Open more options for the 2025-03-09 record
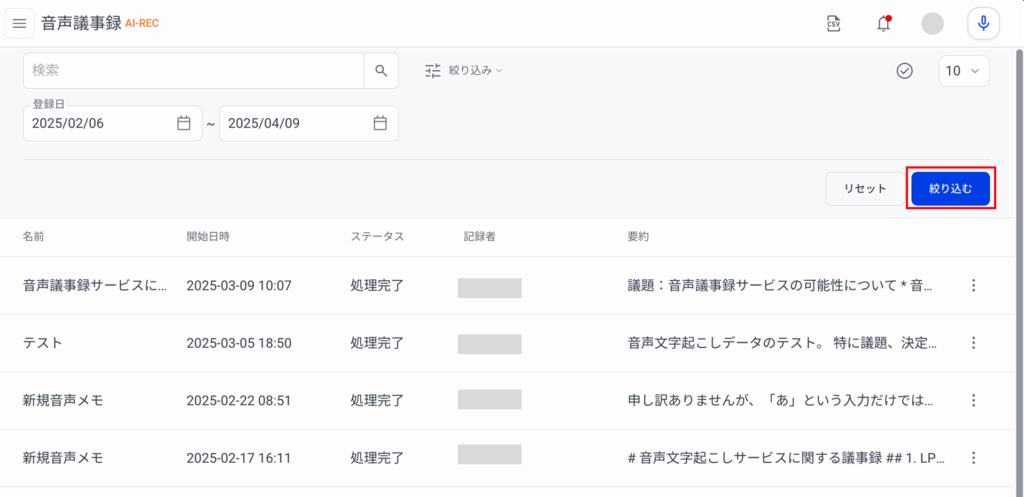The width and height of the screenshot is (1024, 497). click(973, 285)
